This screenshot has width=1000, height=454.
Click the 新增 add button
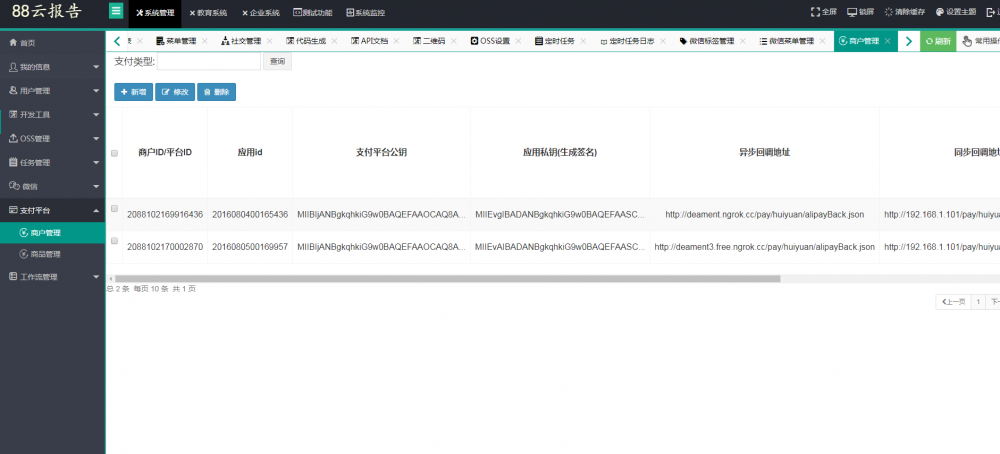[x=133, y=92]
